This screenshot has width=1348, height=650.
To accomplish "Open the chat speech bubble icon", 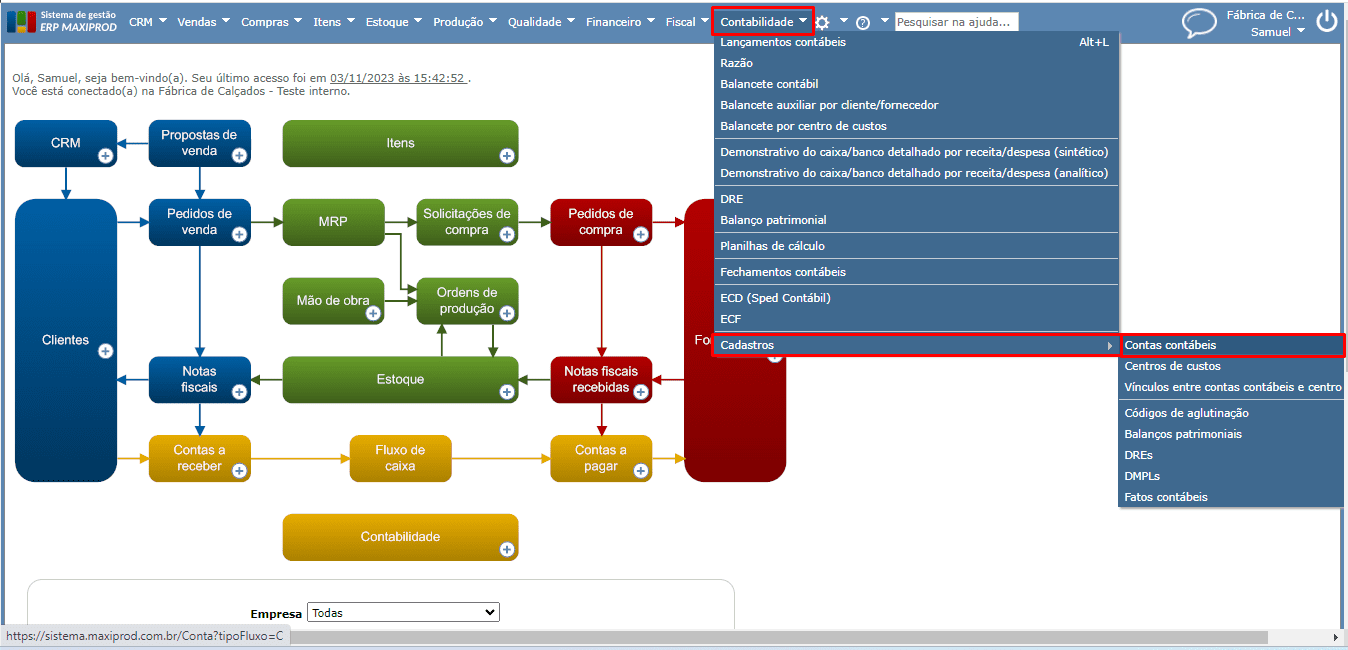I will [x=1199, y=23].
